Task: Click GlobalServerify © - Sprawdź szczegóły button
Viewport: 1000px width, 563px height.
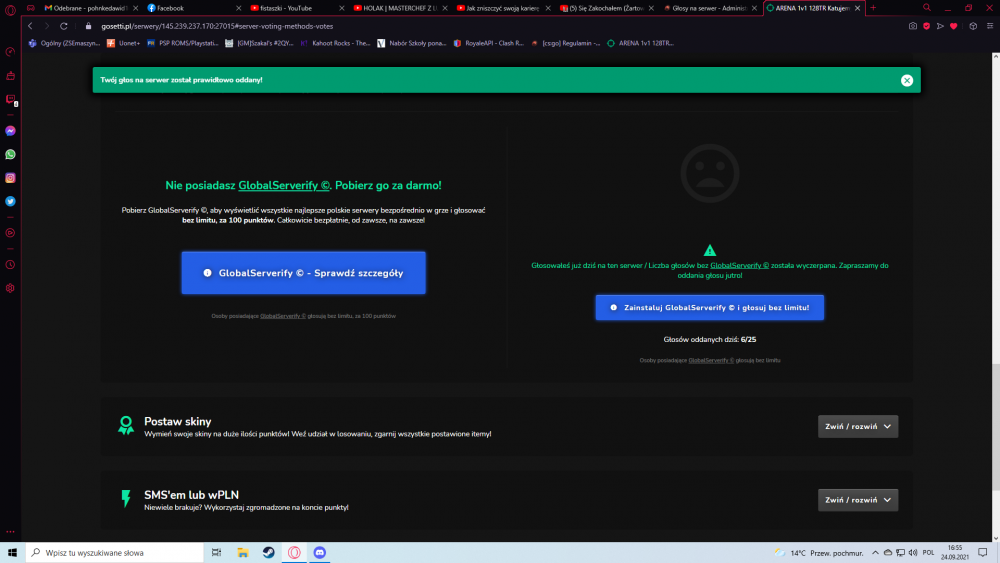Action: 304,273
